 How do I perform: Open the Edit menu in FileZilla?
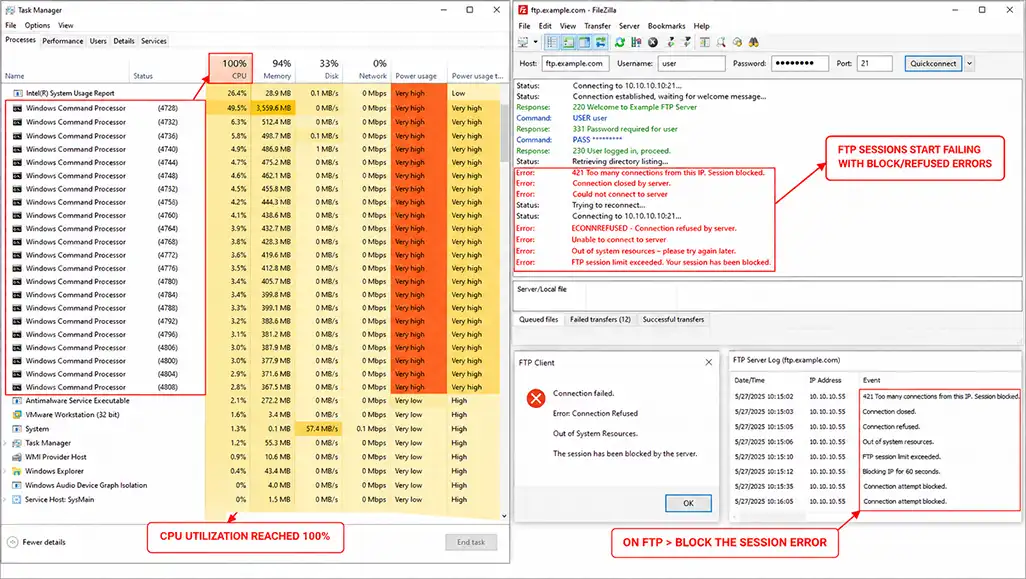point(545,26)
